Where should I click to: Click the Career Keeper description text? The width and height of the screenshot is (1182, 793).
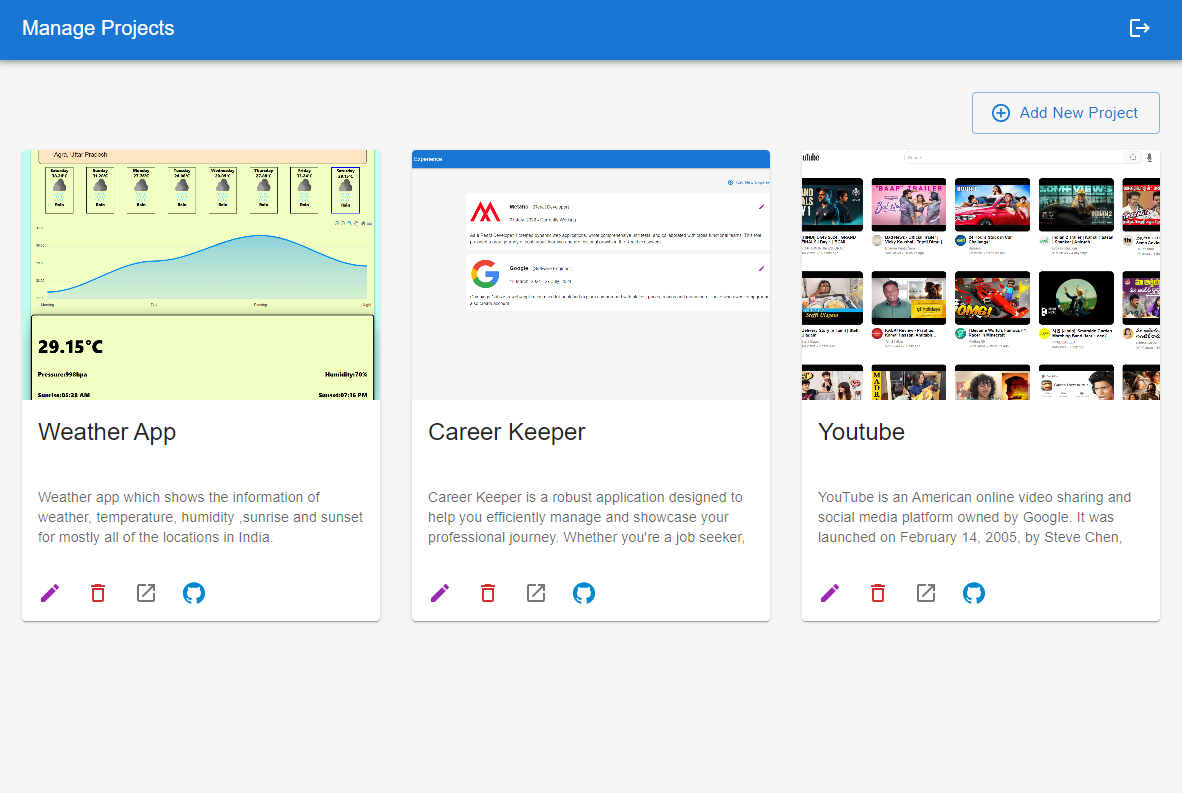pos(586,517)
